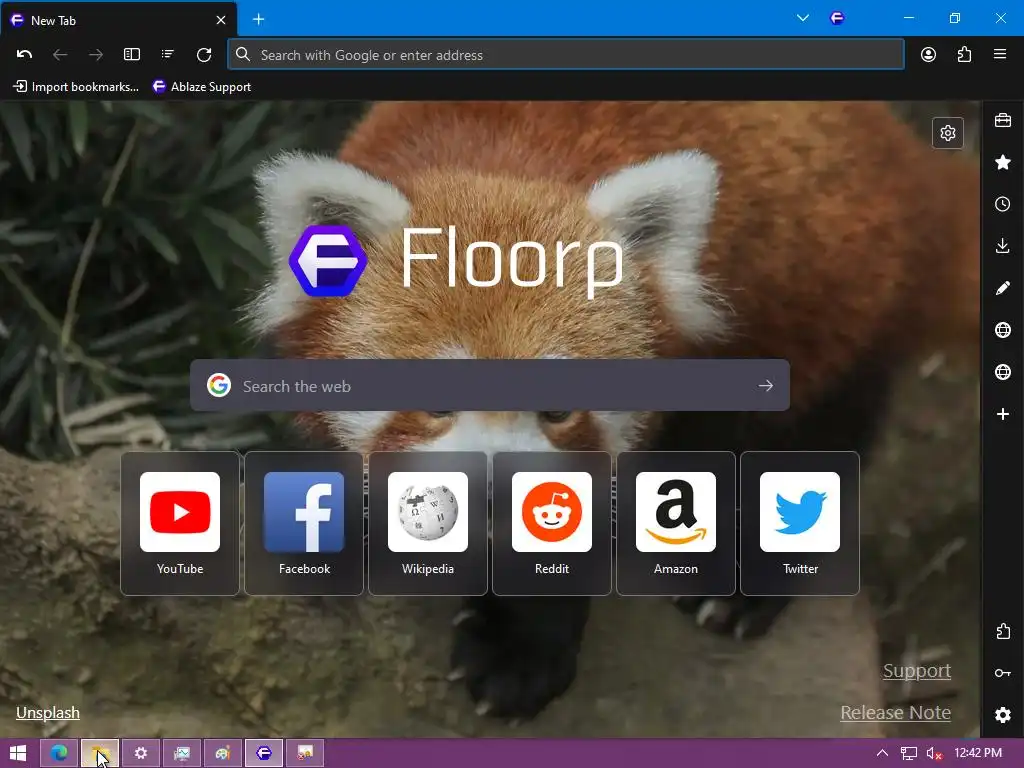Screen dimensions: 1024x768
Task: Go back with the left arrow button
Action: pyautogui.click(x=60, y=55)
